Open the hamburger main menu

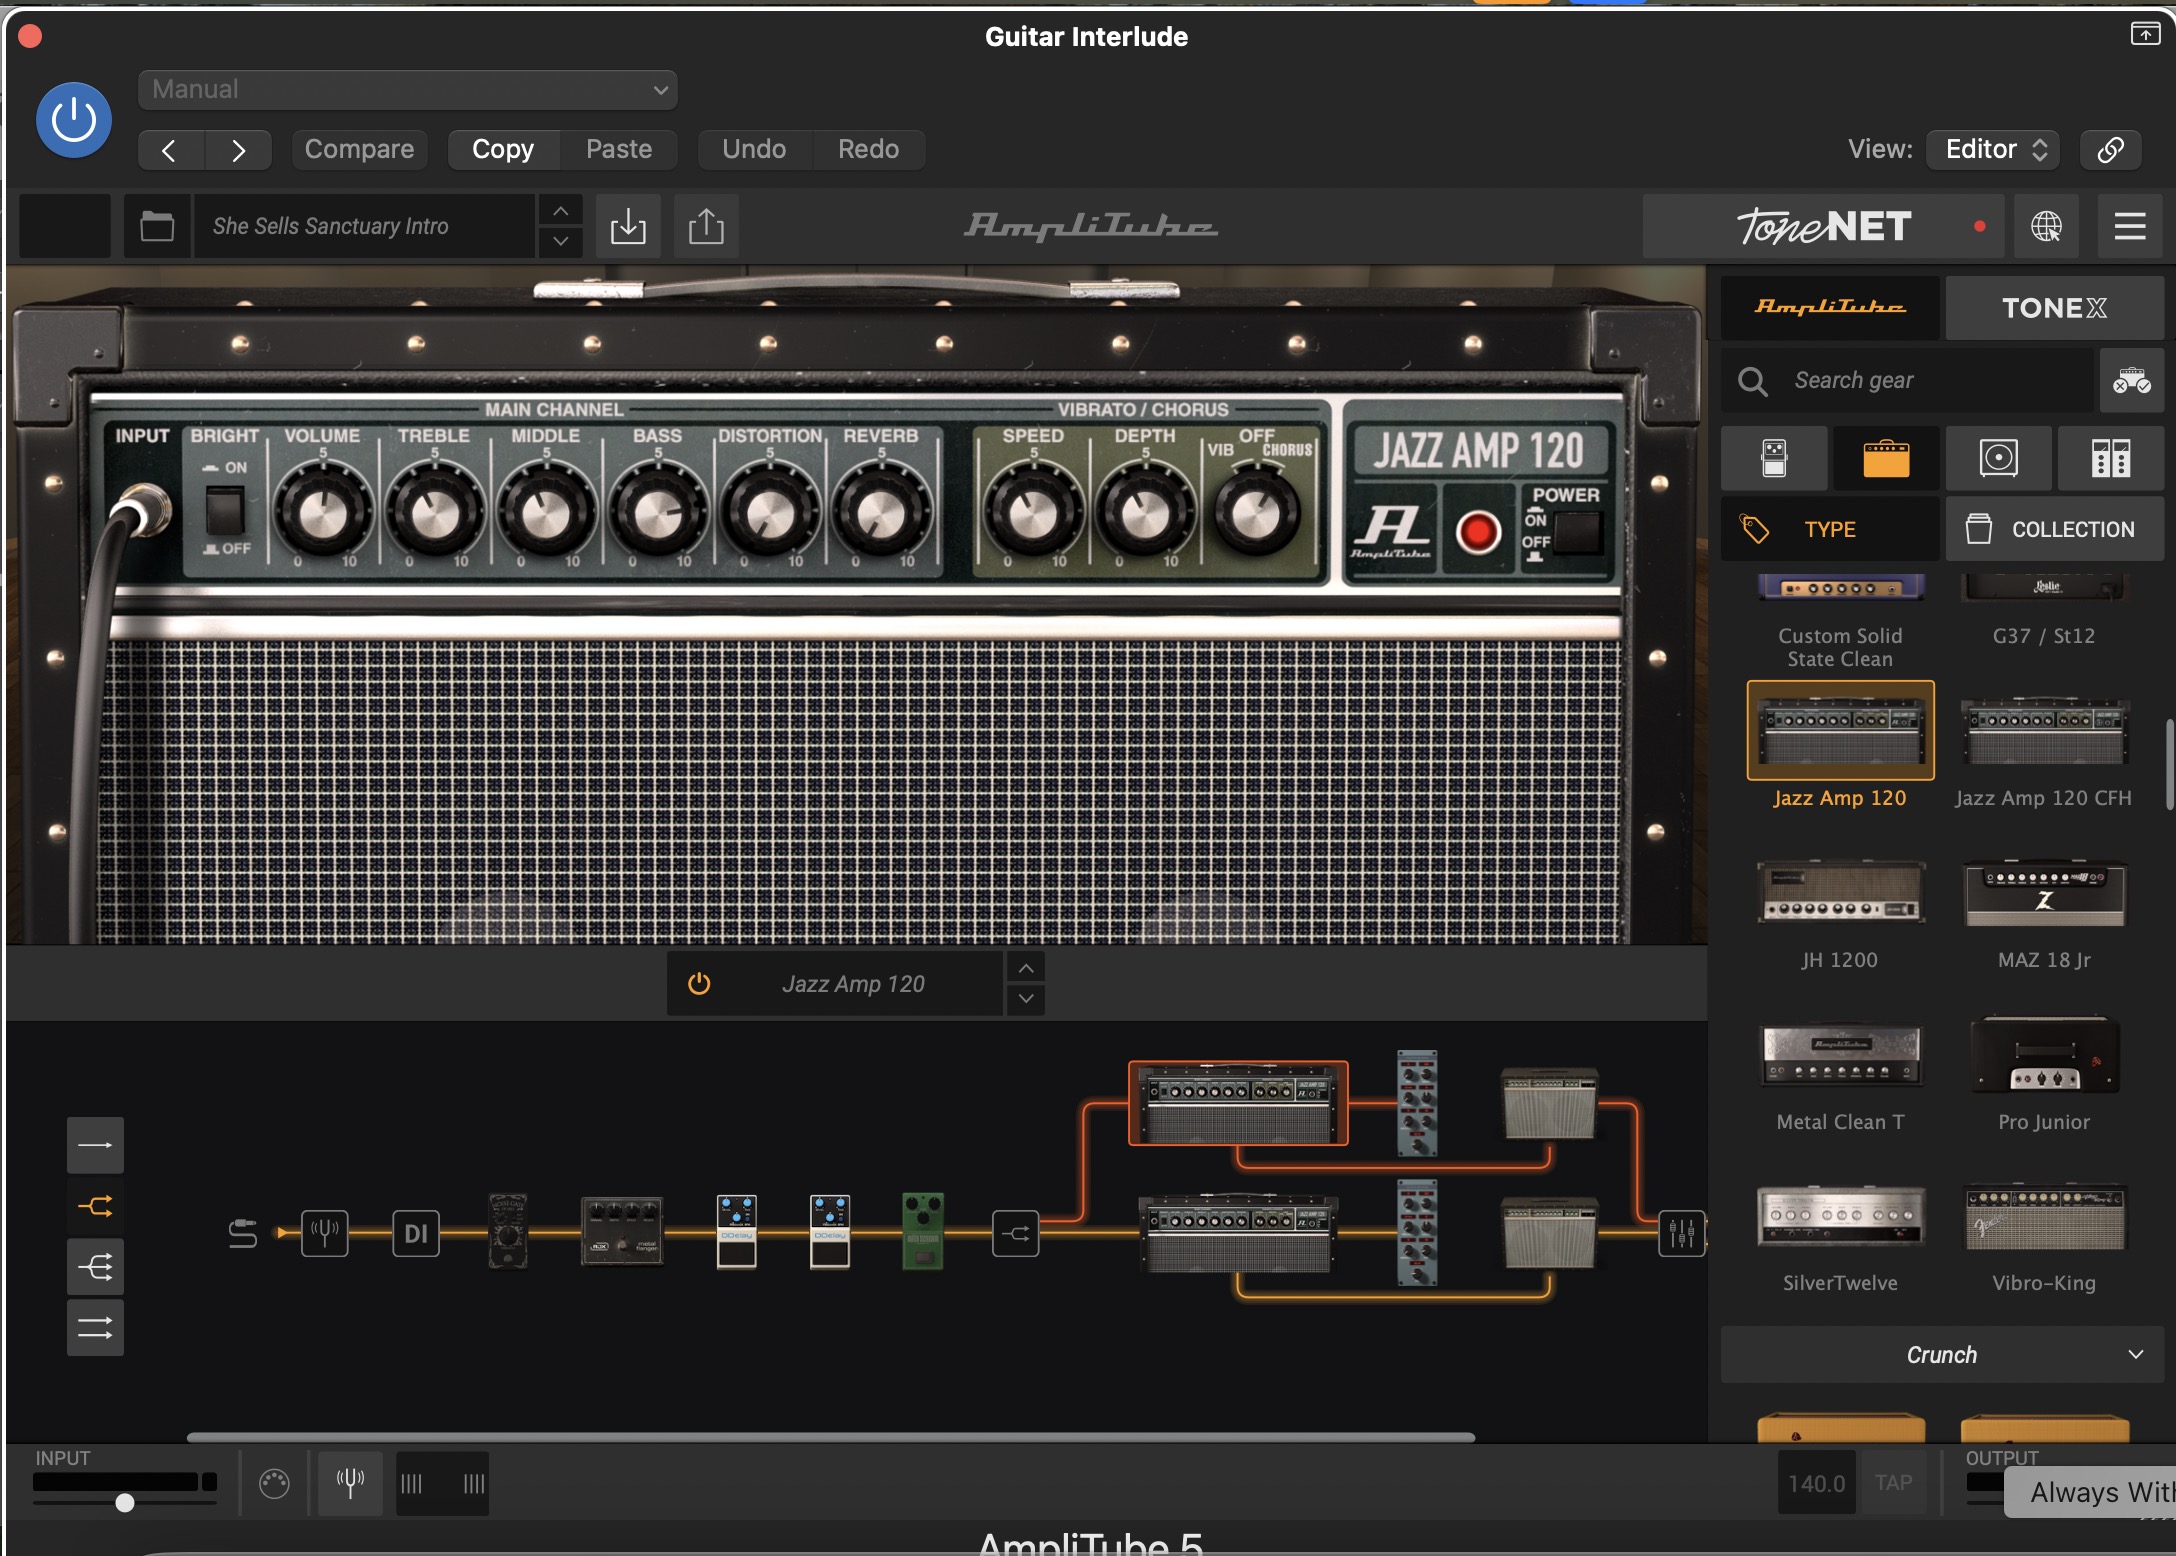coord(2130,226)
